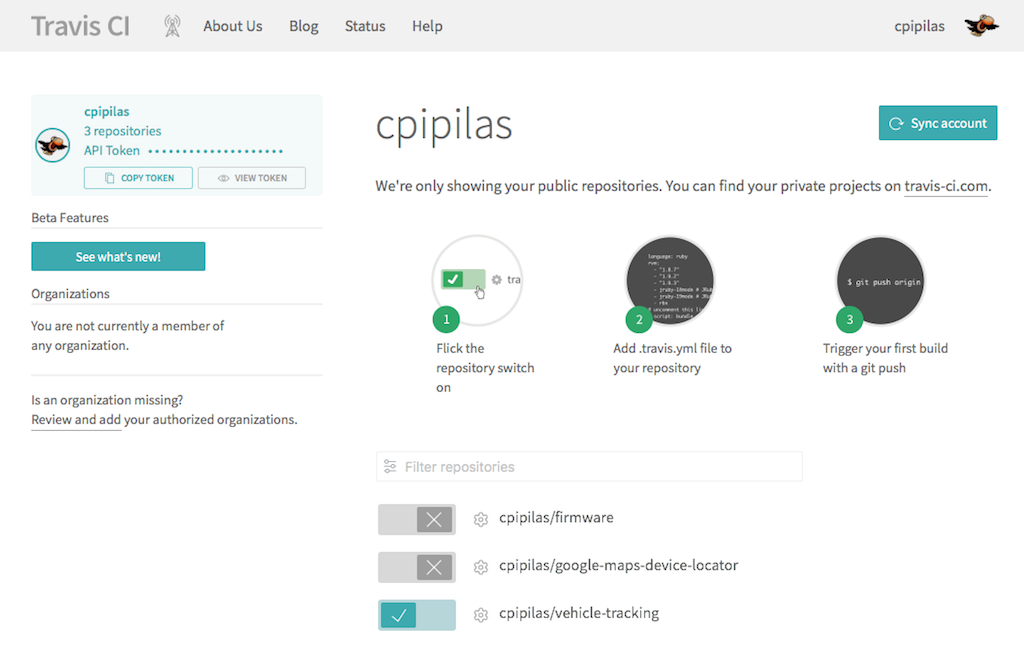Open cpipilas/vehicle-tracking repository

[x=579, y=613]
